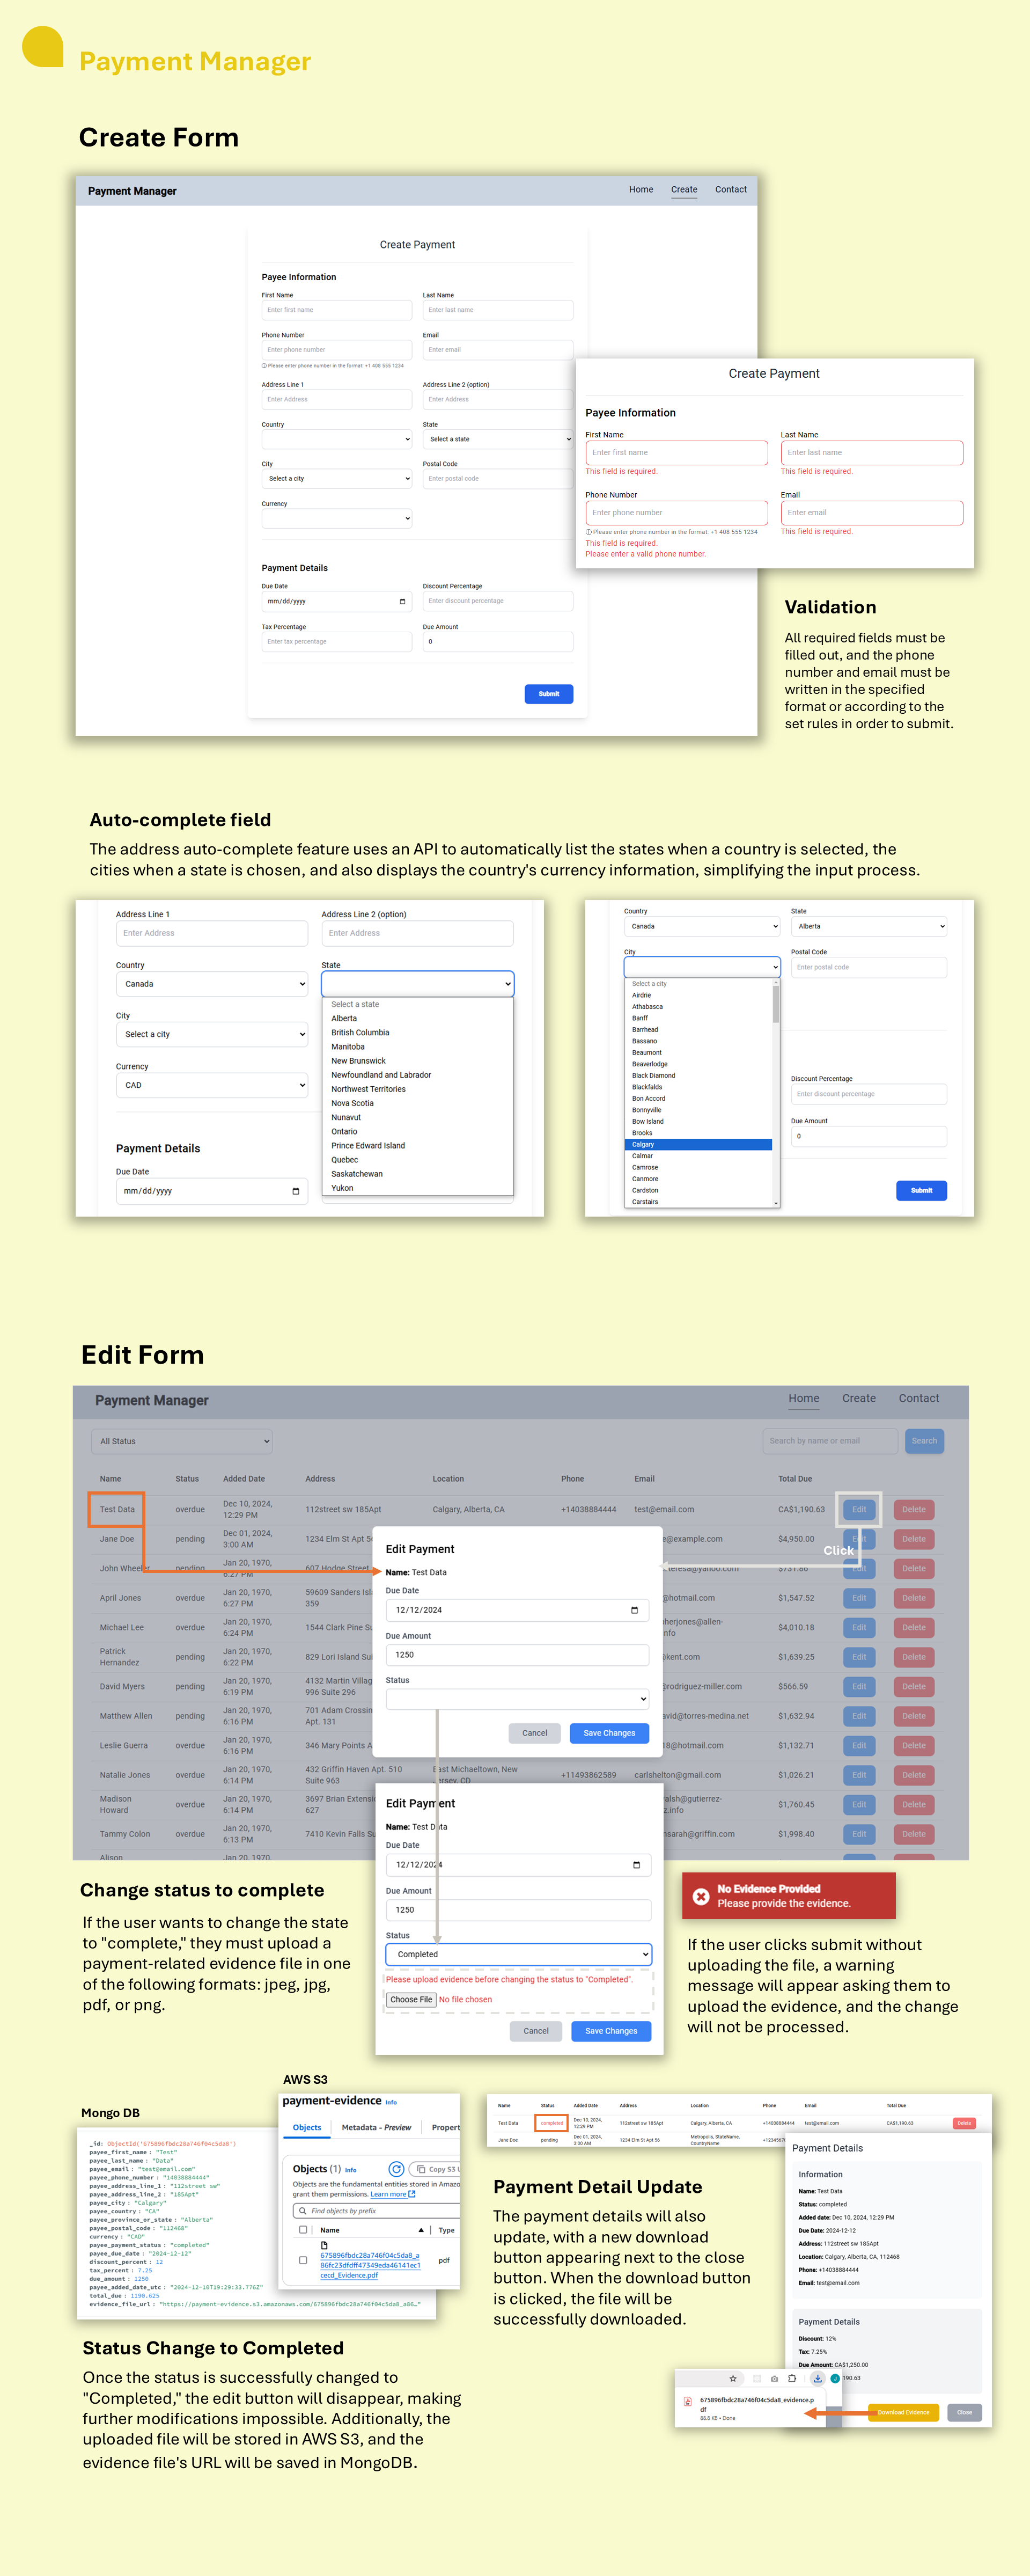This screenshot has width=1030, height=2576.
Task: Toggle the select-all checkbox next to Name header
Action: pyautogui.click(x=303, y=2230)
